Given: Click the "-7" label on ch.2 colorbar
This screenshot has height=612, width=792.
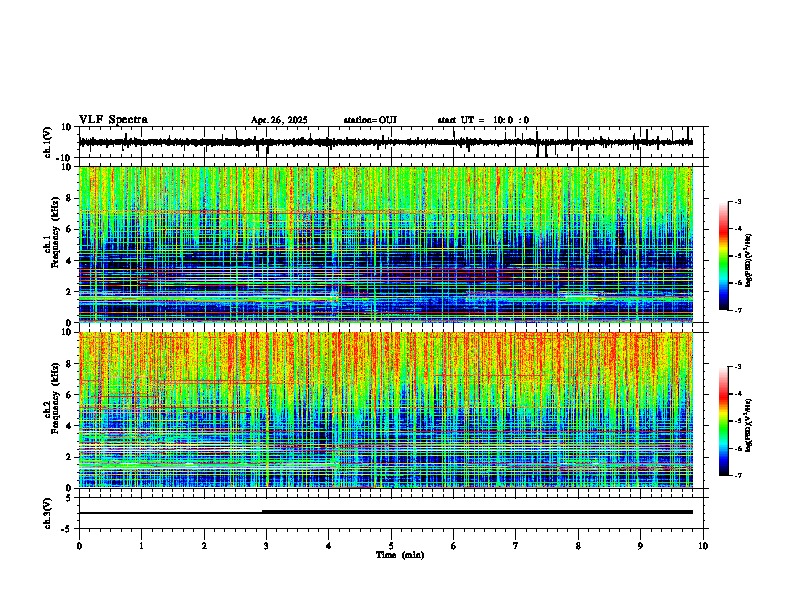Looking at the screenshot, I should point(737,475).
